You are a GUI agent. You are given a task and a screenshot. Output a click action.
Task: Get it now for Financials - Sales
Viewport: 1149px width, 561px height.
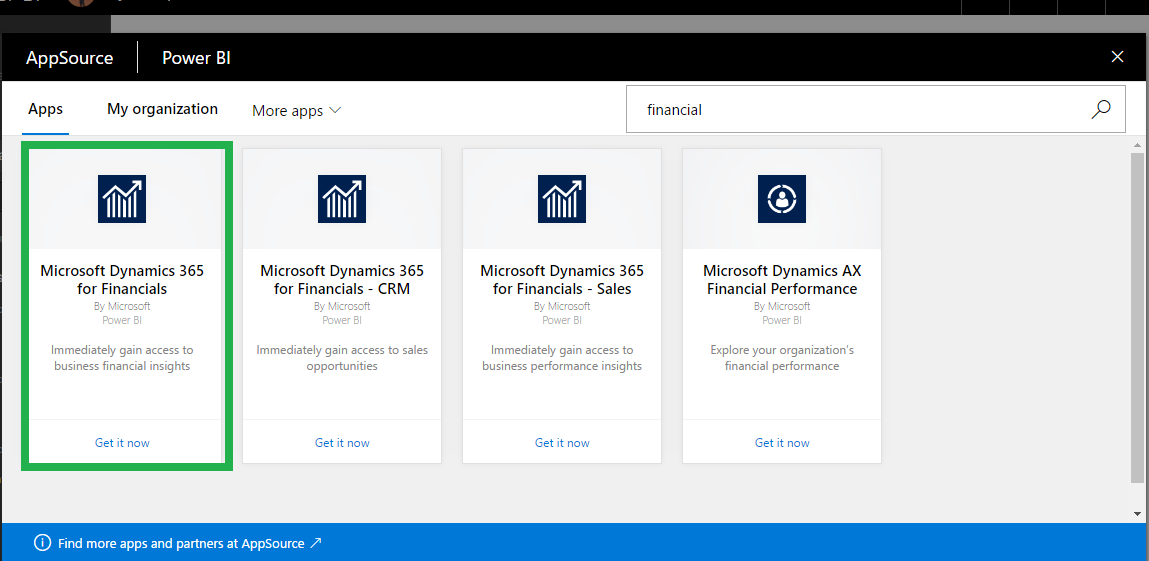coord(562,442)
